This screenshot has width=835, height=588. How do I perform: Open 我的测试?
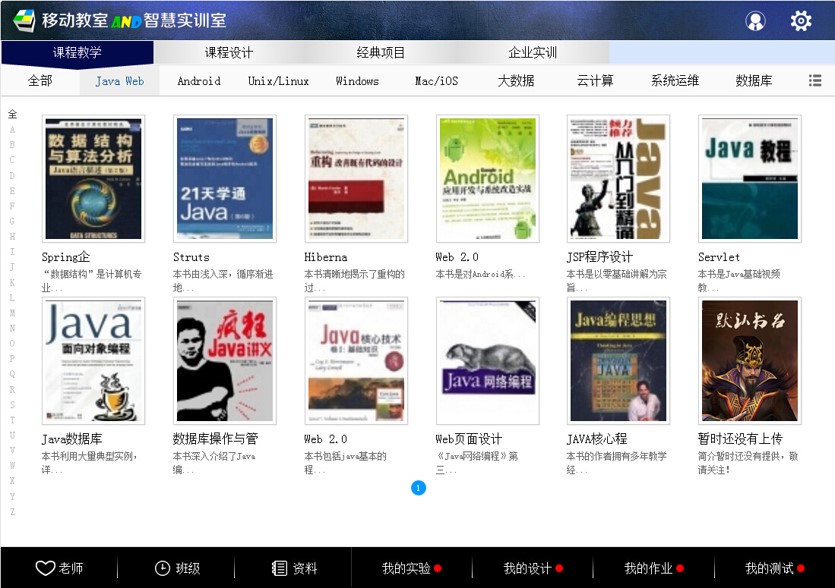(x=774, y=568)
